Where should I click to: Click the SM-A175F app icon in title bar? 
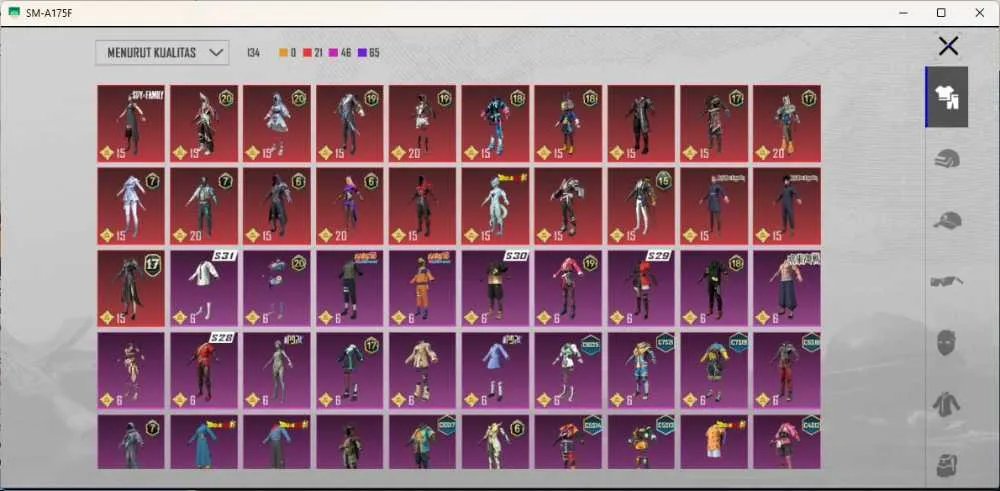point(14,13)
